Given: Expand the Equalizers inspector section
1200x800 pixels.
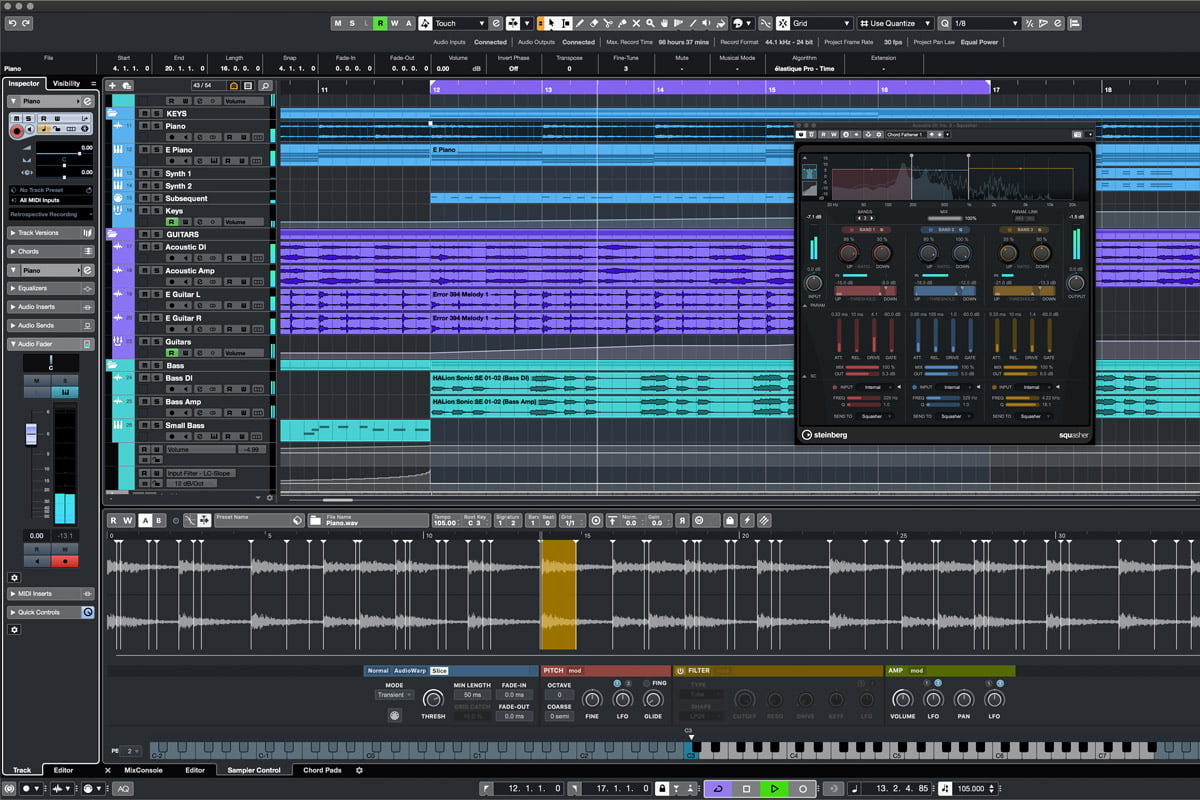Looking at the screenshot, I should click(51, 288).
